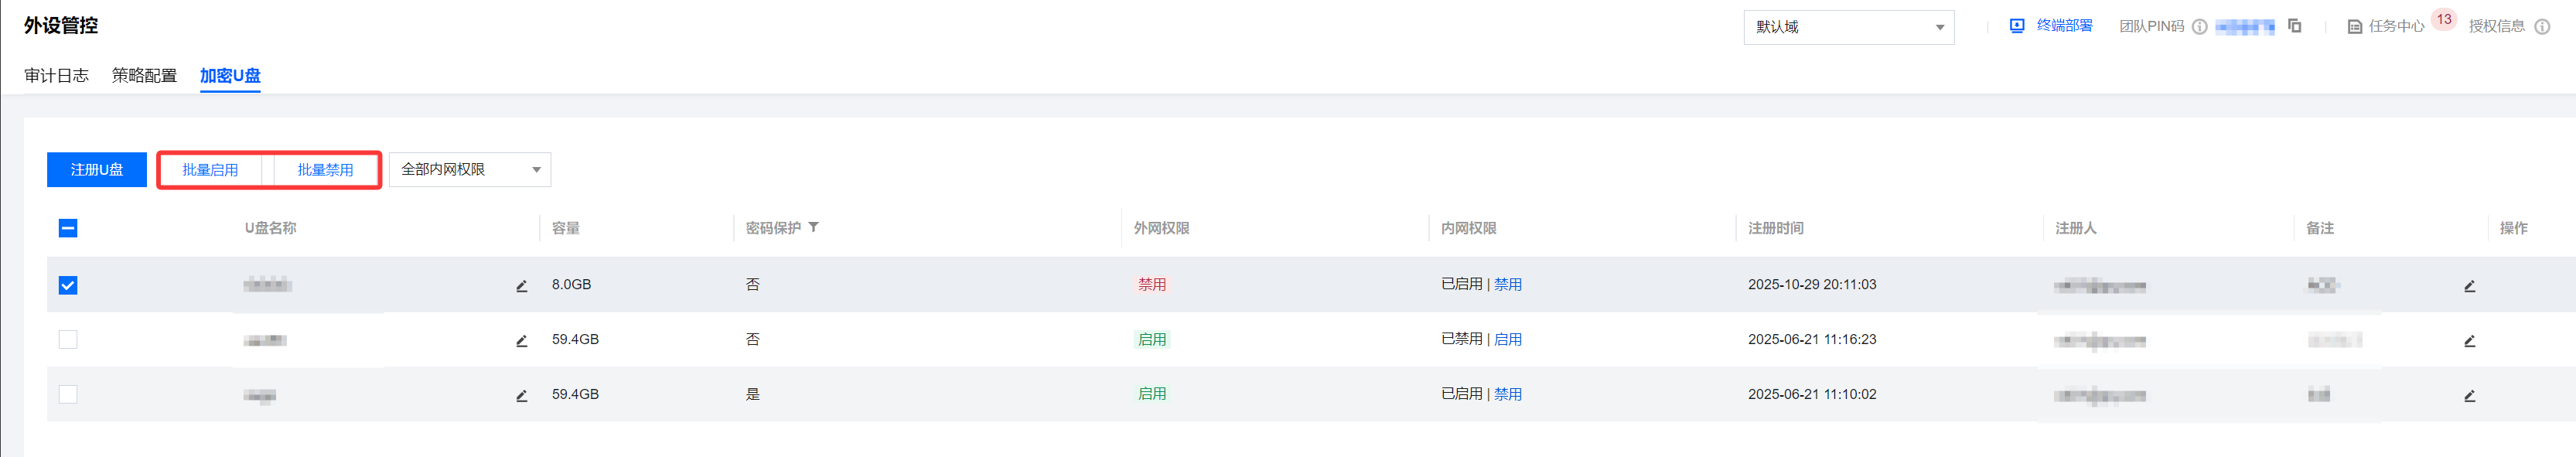Click 禁用 link in the 8.0GB row
2576x457 pixels.
click(x=1507, y=285)
